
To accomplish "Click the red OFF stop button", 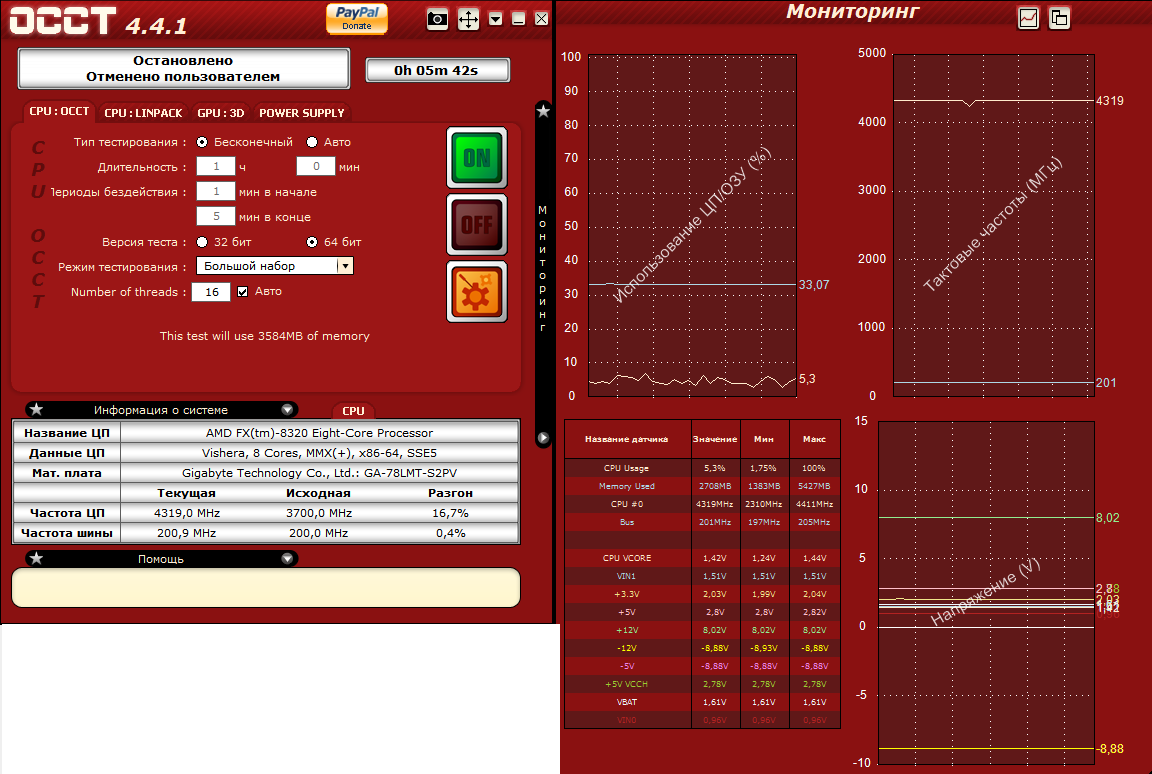I will 477,225.
